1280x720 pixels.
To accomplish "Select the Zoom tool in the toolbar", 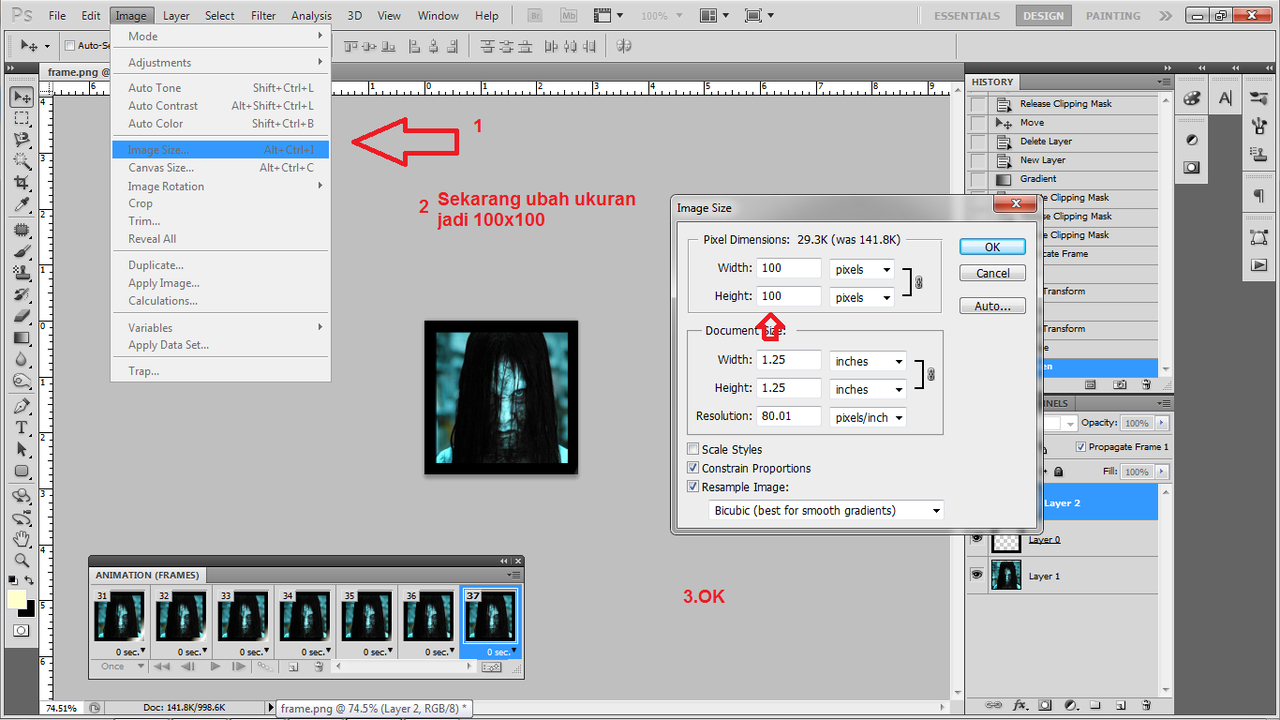I will 21,557.
